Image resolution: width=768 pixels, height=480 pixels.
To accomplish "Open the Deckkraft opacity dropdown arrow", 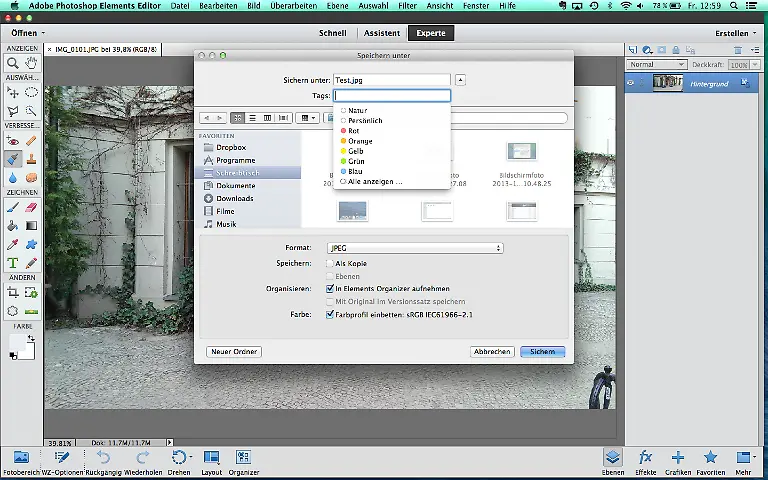I will coord(755,65).
